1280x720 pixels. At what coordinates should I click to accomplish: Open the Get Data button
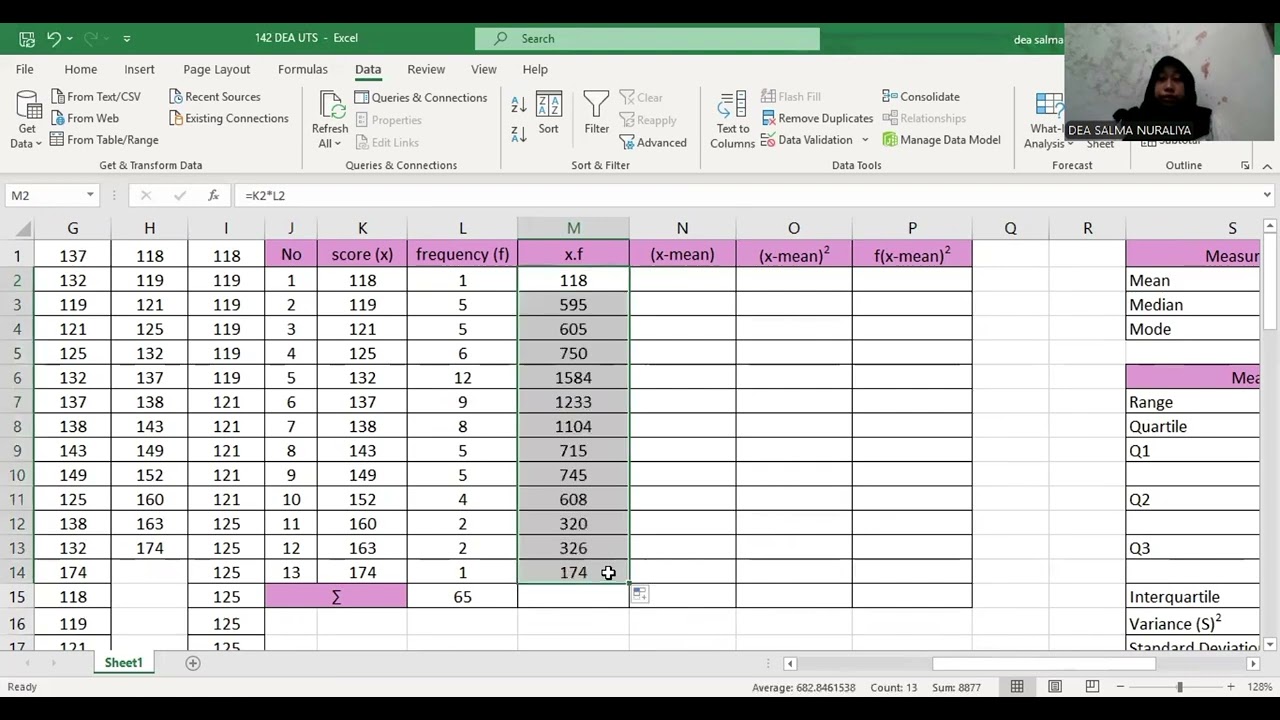(x=27, y=120)
